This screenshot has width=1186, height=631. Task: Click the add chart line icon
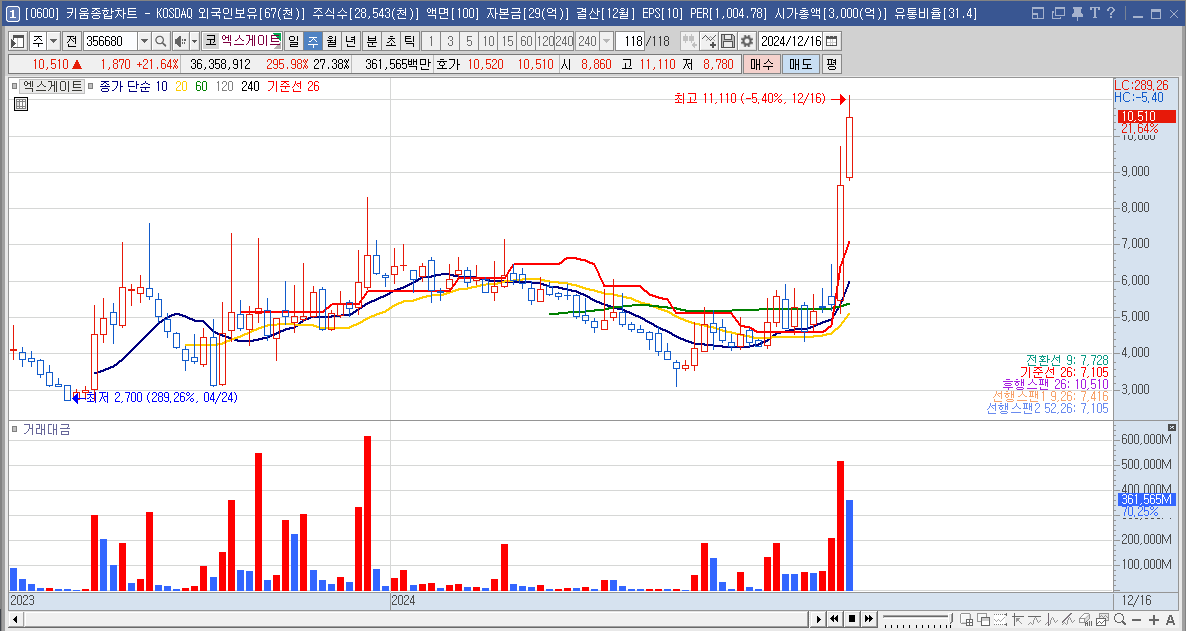[x=709, y=41]
